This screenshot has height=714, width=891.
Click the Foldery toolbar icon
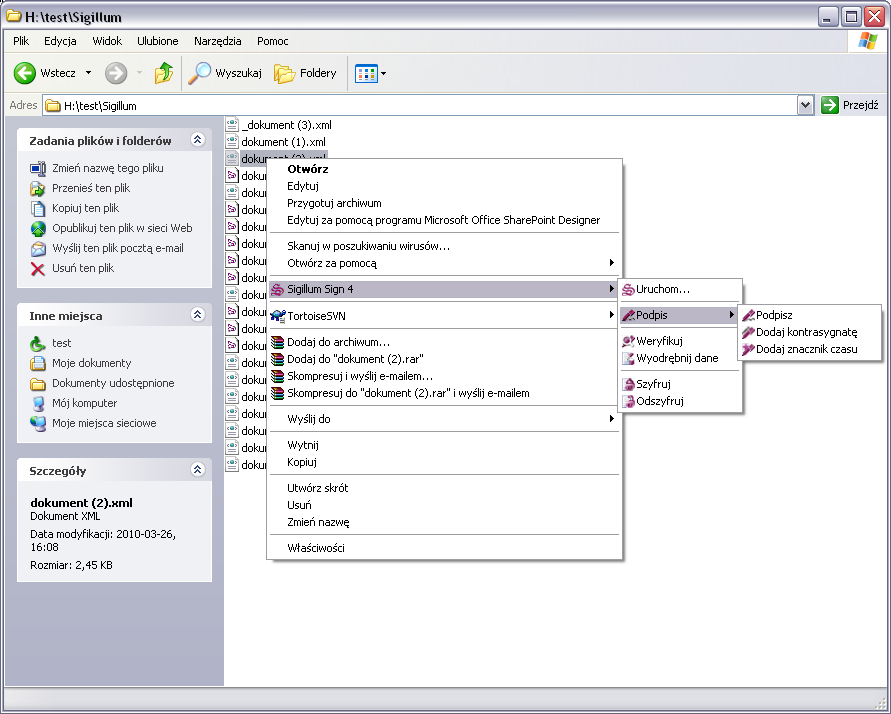(285, 73)
